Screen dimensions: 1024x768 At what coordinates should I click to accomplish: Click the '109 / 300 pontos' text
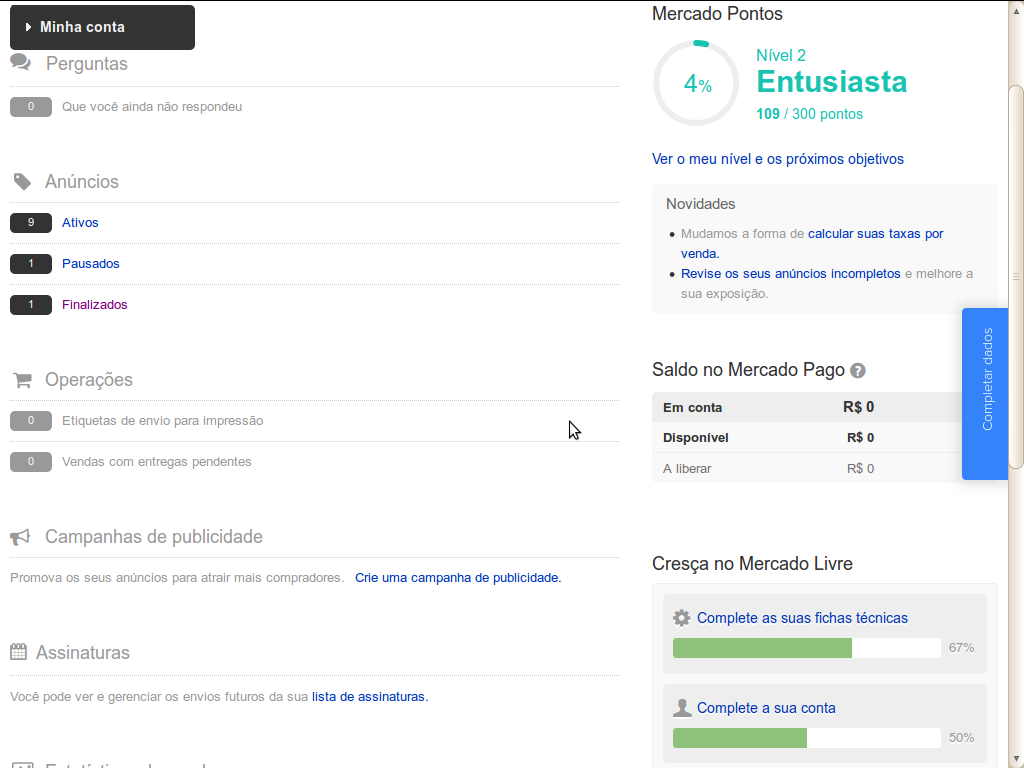click(x=809, y=114)
